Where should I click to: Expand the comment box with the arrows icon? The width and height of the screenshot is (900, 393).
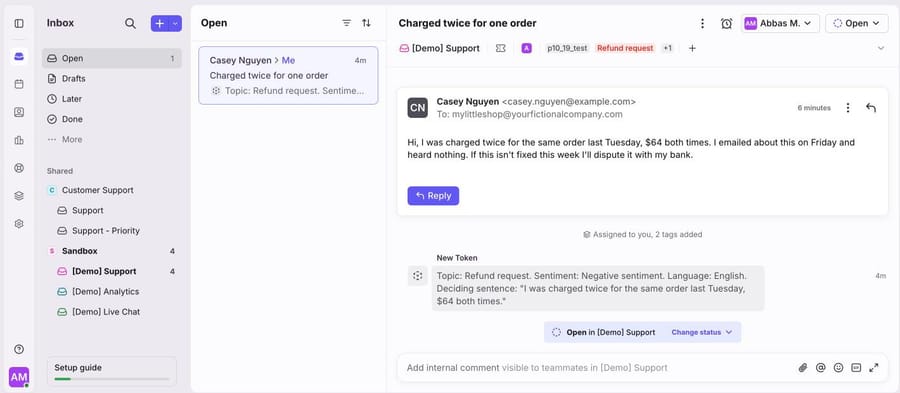click(874, 368)
